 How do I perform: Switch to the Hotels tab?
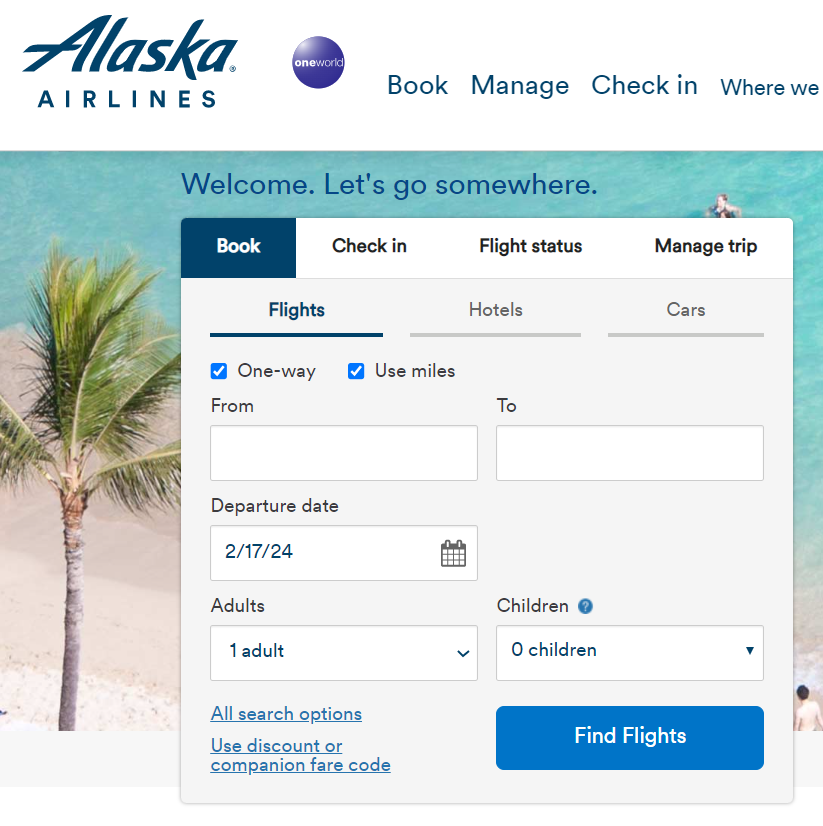coord(494,310)
